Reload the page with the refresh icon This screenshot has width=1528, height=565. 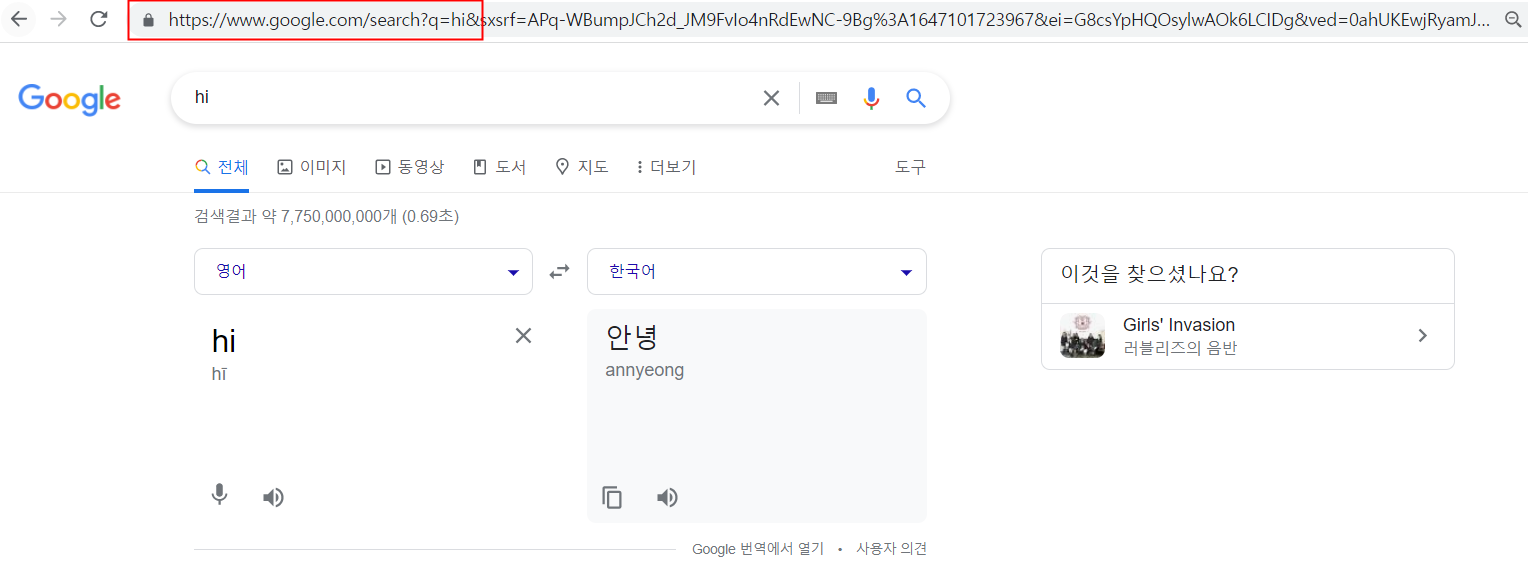[x=99, y=19]
